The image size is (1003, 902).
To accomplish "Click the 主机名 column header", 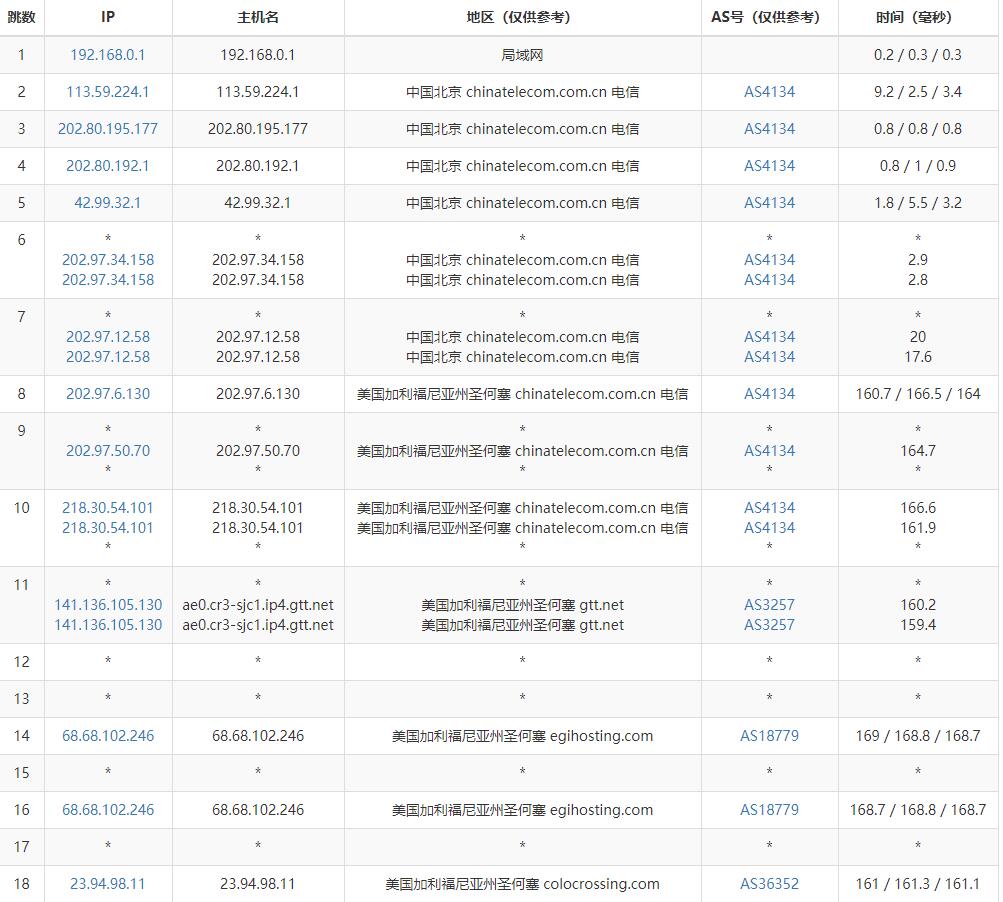I will [258, 17].
